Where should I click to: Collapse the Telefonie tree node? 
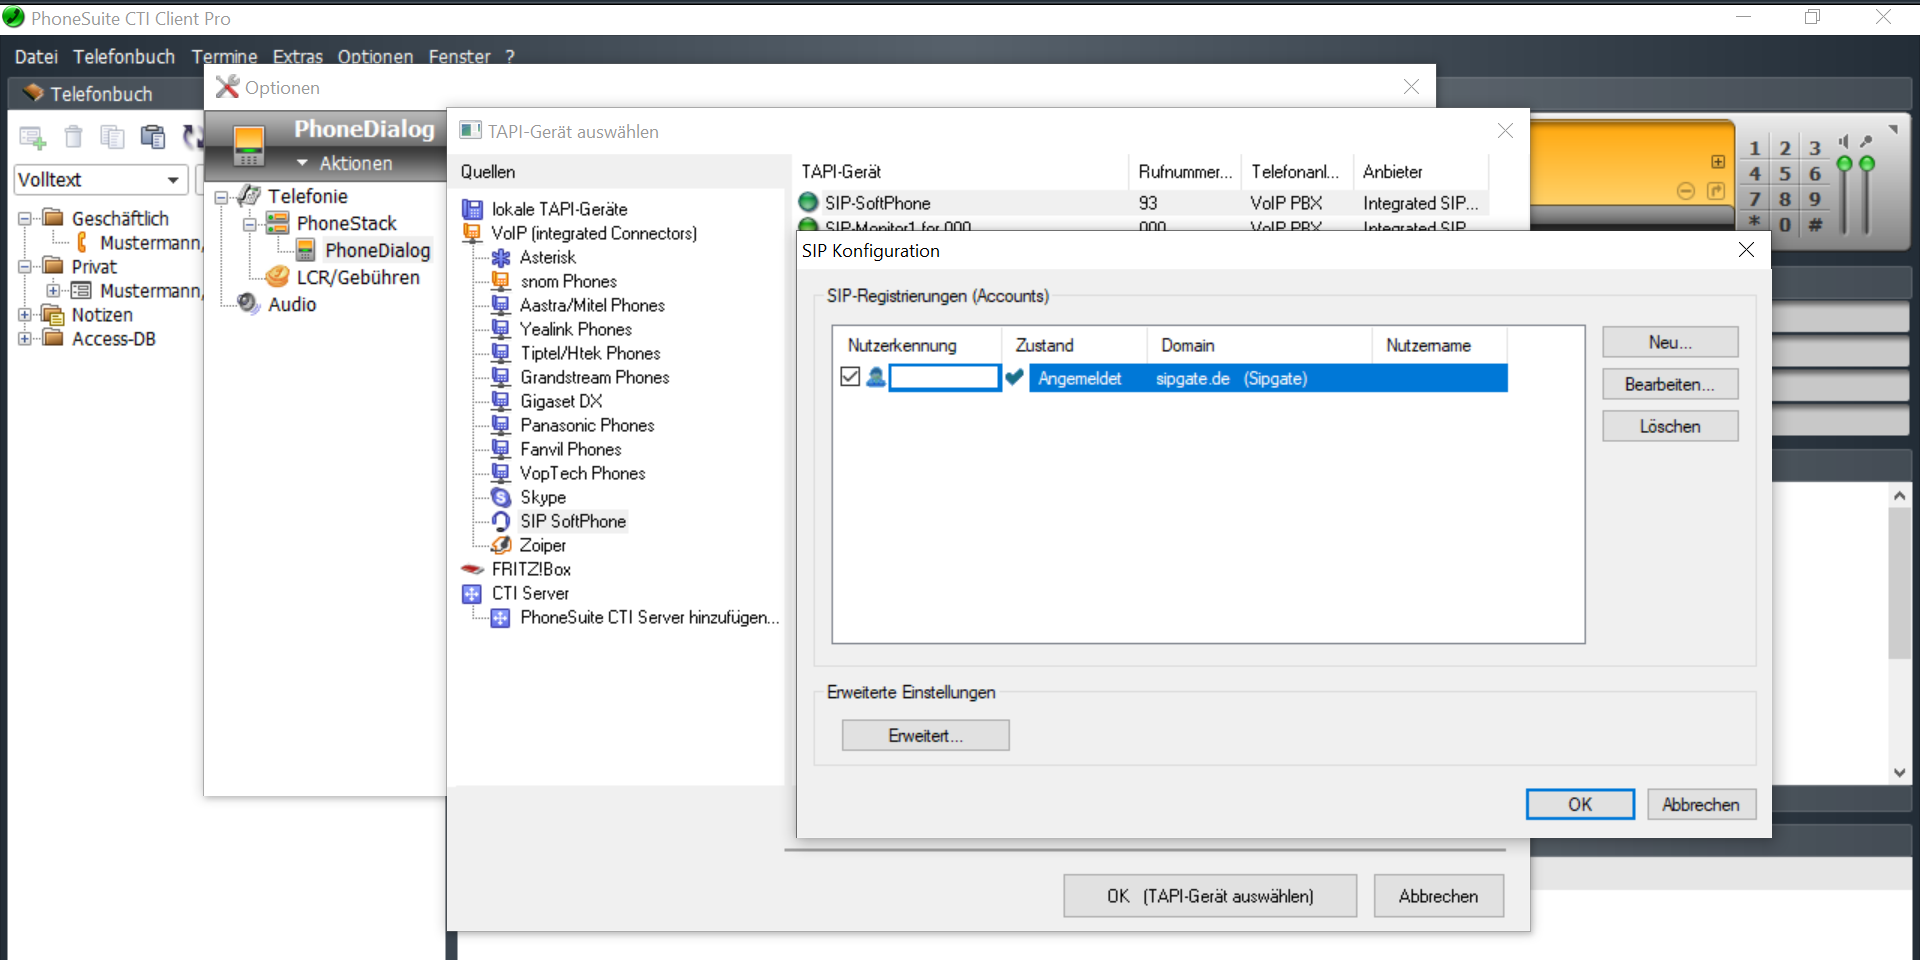click(x=222, y=197)
